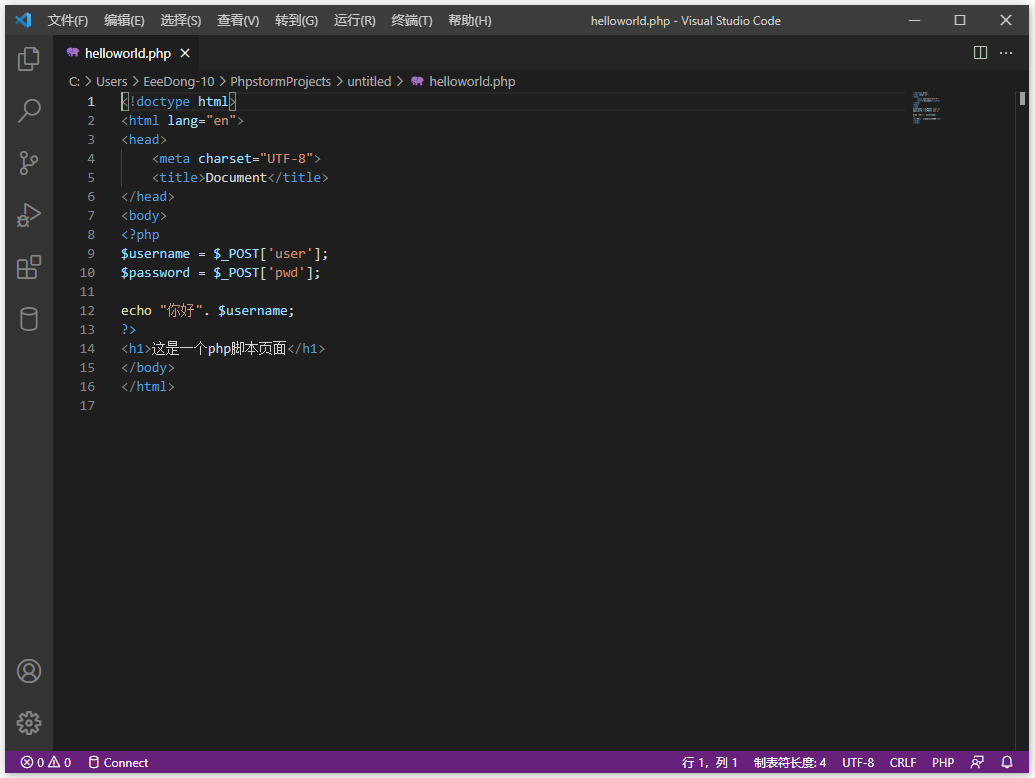
Task: Open the 文件(F) menu
Action: 68,21
